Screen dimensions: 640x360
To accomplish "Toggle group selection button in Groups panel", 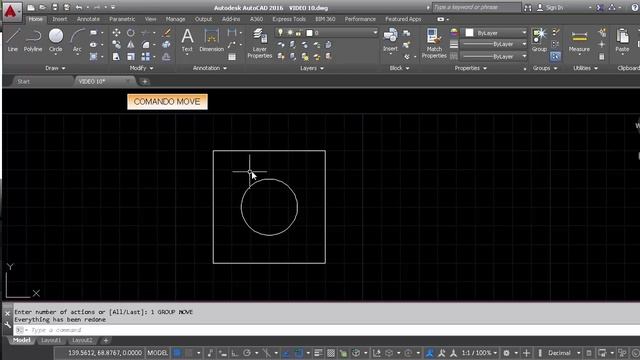I will (x=555, y=56).
